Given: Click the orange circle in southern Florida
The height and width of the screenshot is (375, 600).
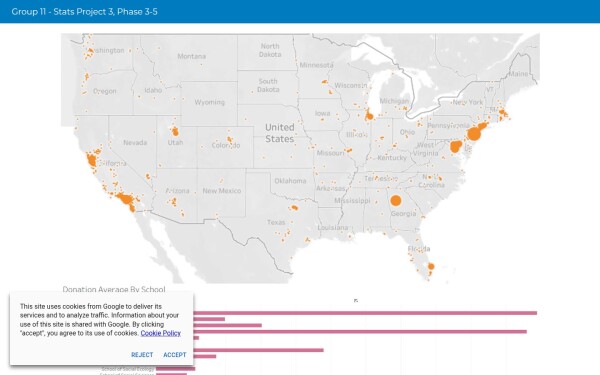Looking at the screenshot, I should 431,266.
